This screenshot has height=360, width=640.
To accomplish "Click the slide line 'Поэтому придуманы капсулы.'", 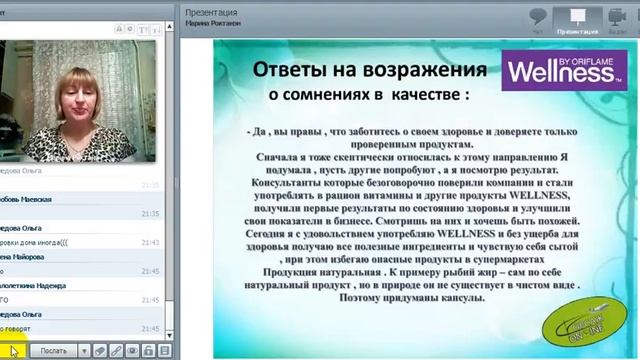I will click(x=412, y=298).
